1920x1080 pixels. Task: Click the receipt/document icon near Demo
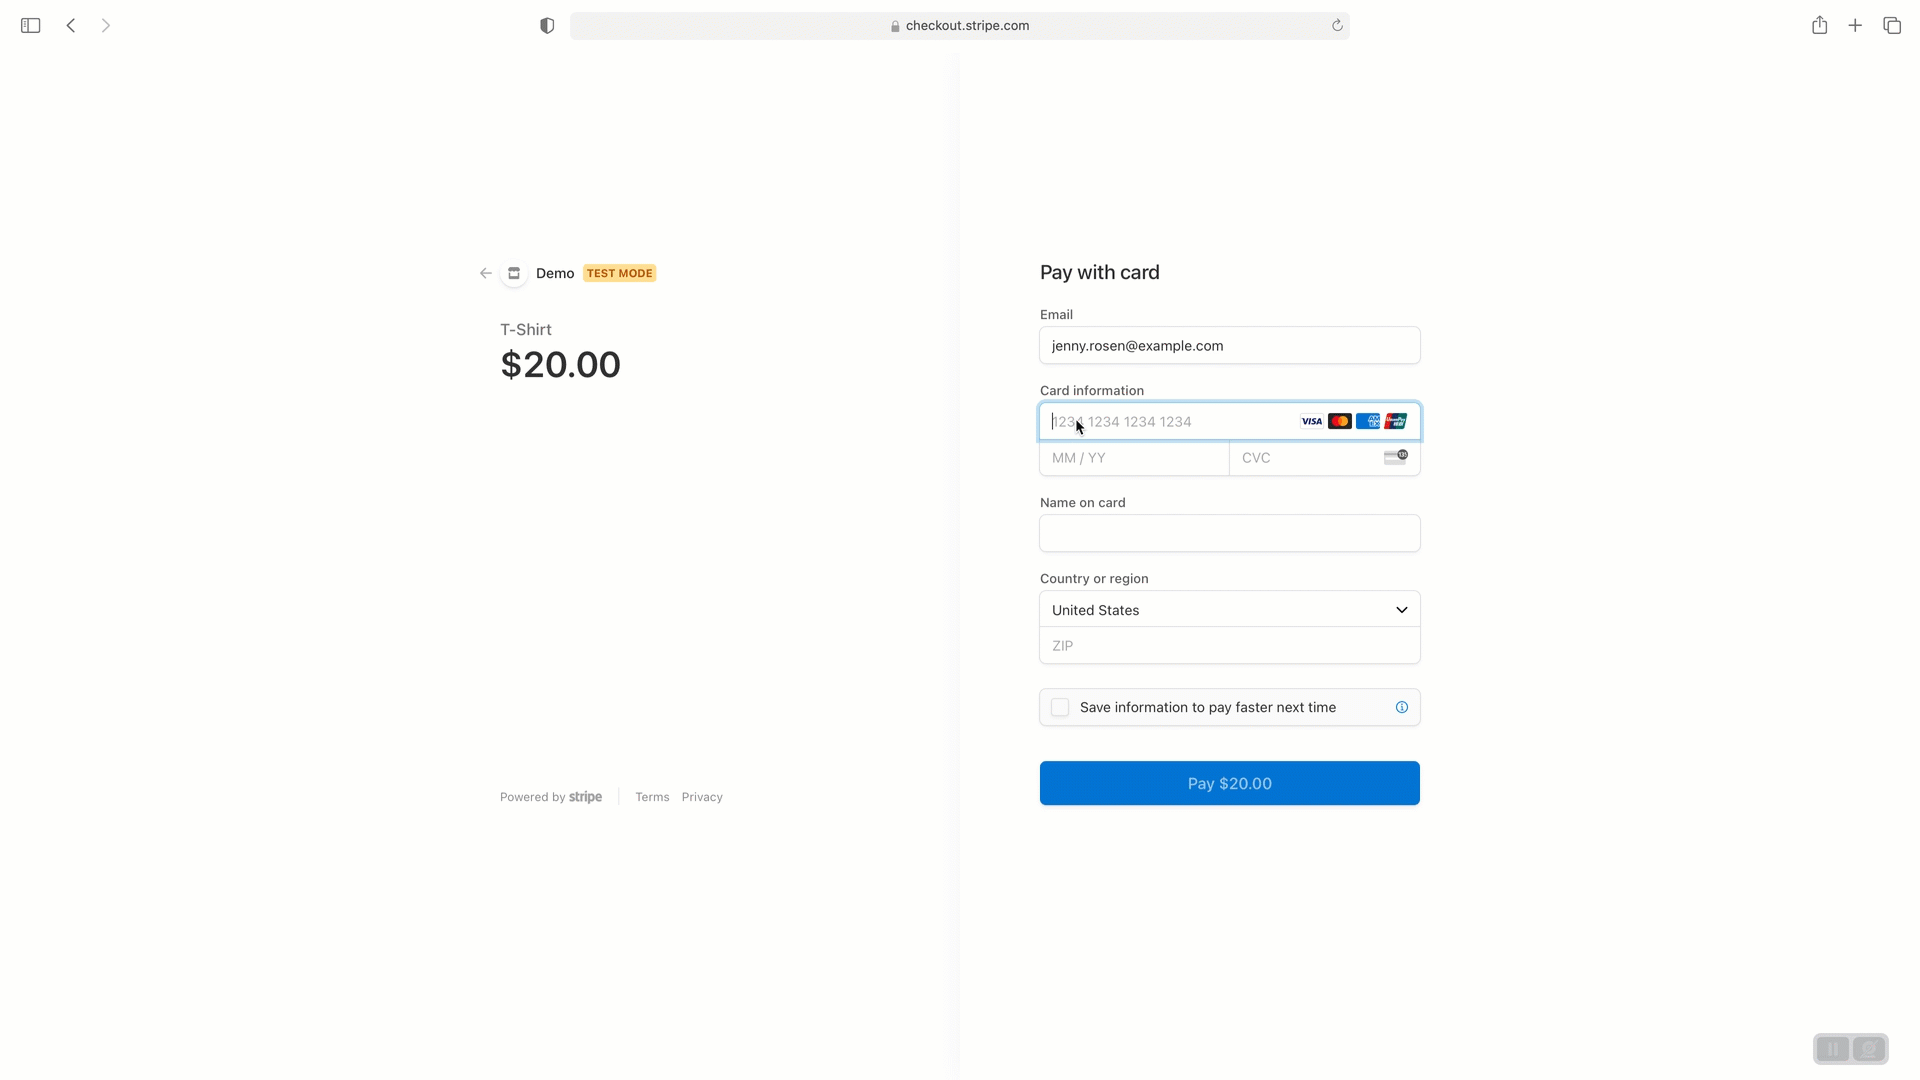(514, 273)
